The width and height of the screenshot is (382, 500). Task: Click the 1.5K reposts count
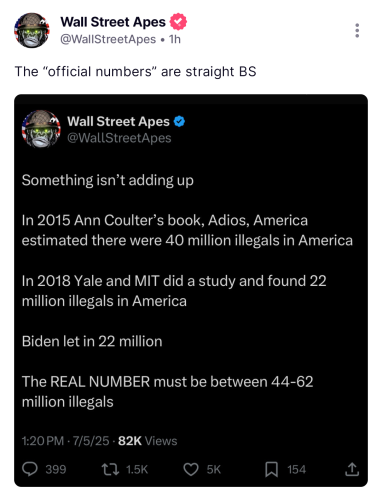tap(137, 469)
